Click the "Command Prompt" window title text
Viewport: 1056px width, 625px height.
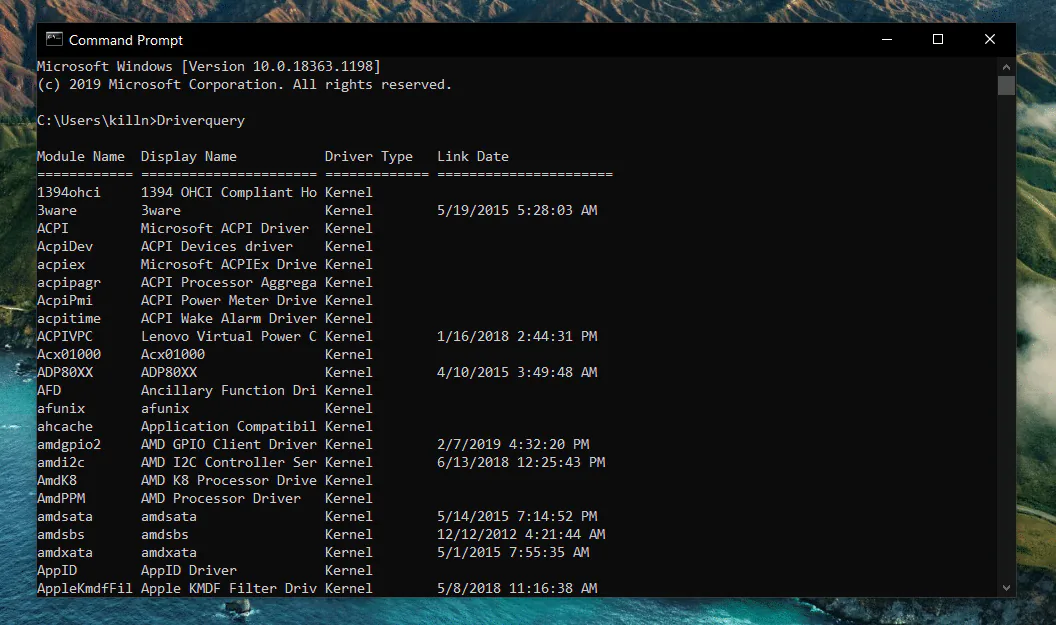coord(126,40)
